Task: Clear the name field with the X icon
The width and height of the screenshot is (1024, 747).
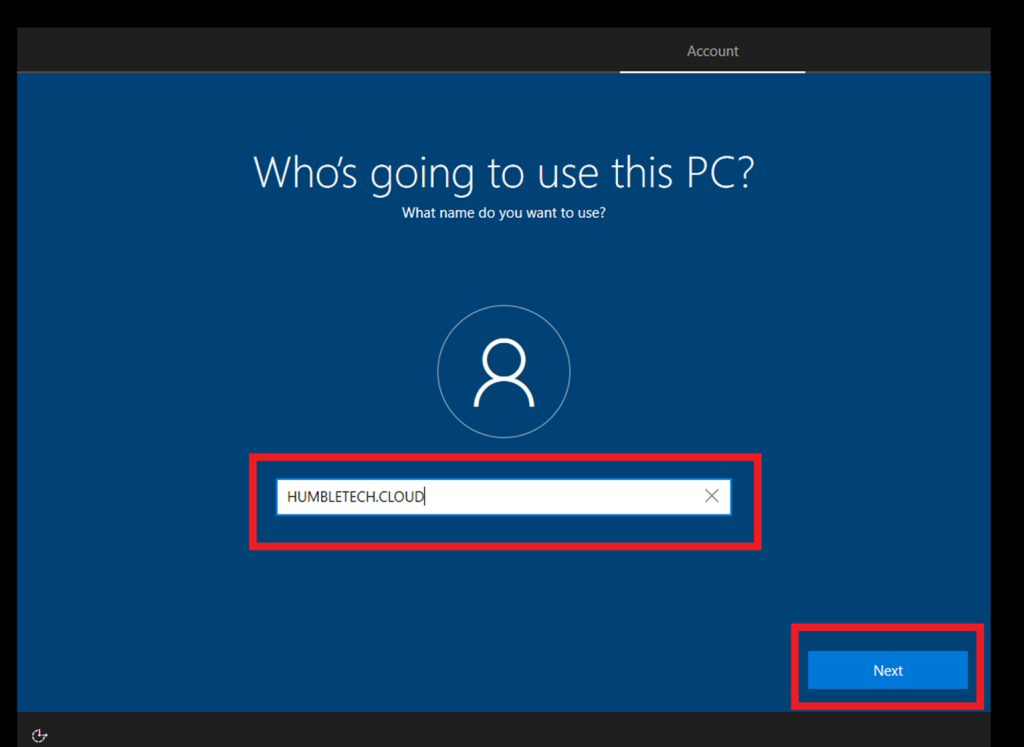Action: 712,496
